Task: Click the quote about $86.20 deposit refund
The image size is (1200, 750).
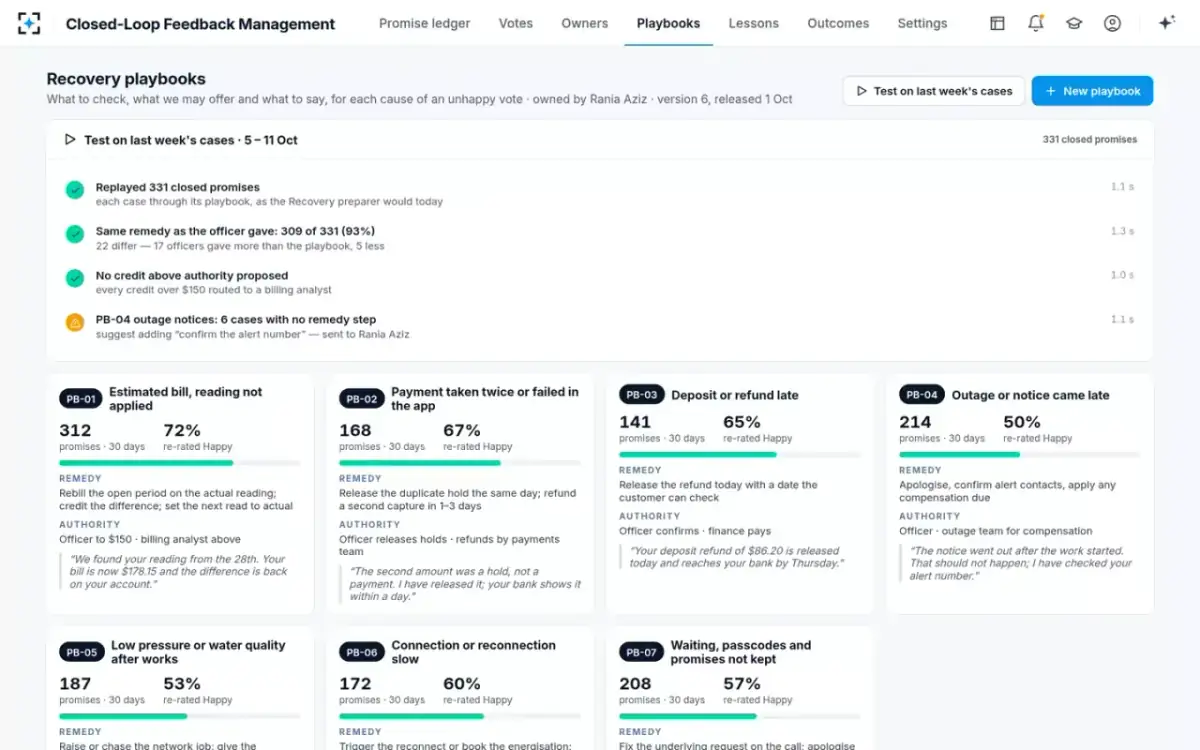Action: click(x=737, y=557)
